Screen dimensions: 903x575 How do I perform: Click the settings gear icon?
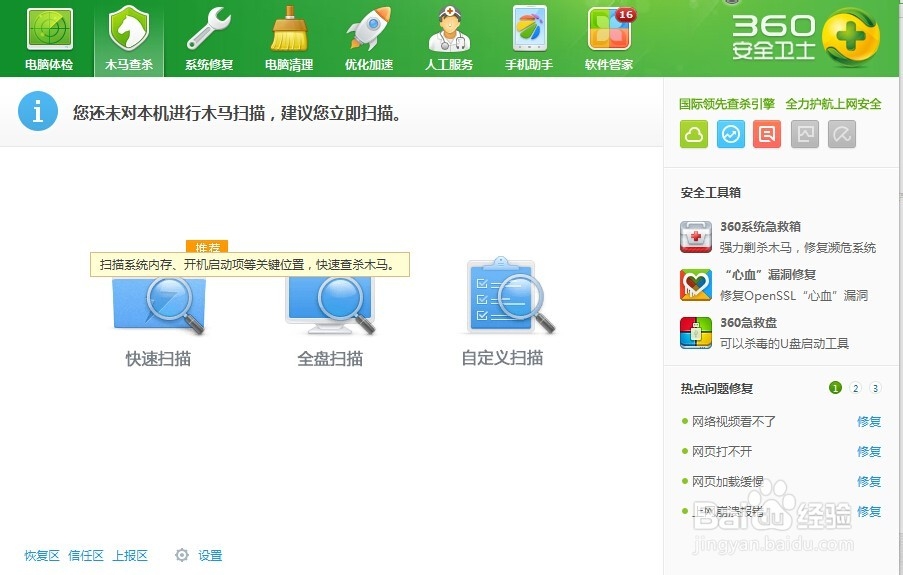(x=182, y=555)
